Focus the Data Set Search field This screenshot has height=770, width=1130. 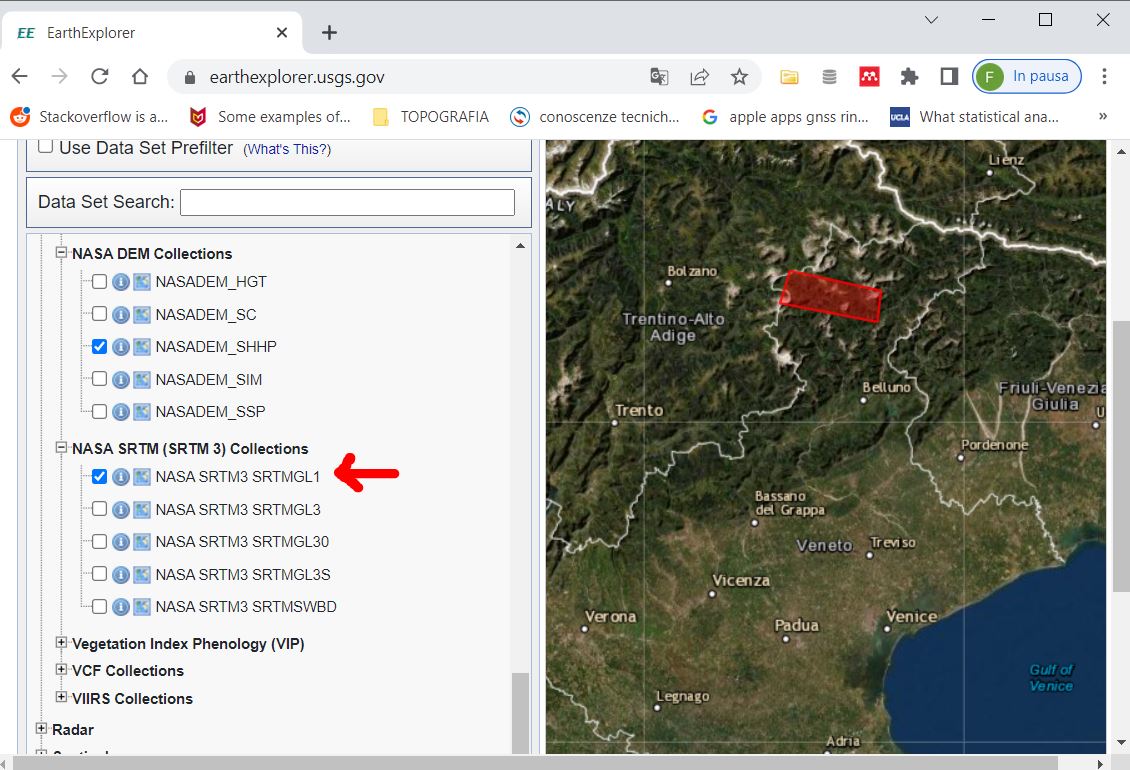pyautogui.click(x=347, y=202)
